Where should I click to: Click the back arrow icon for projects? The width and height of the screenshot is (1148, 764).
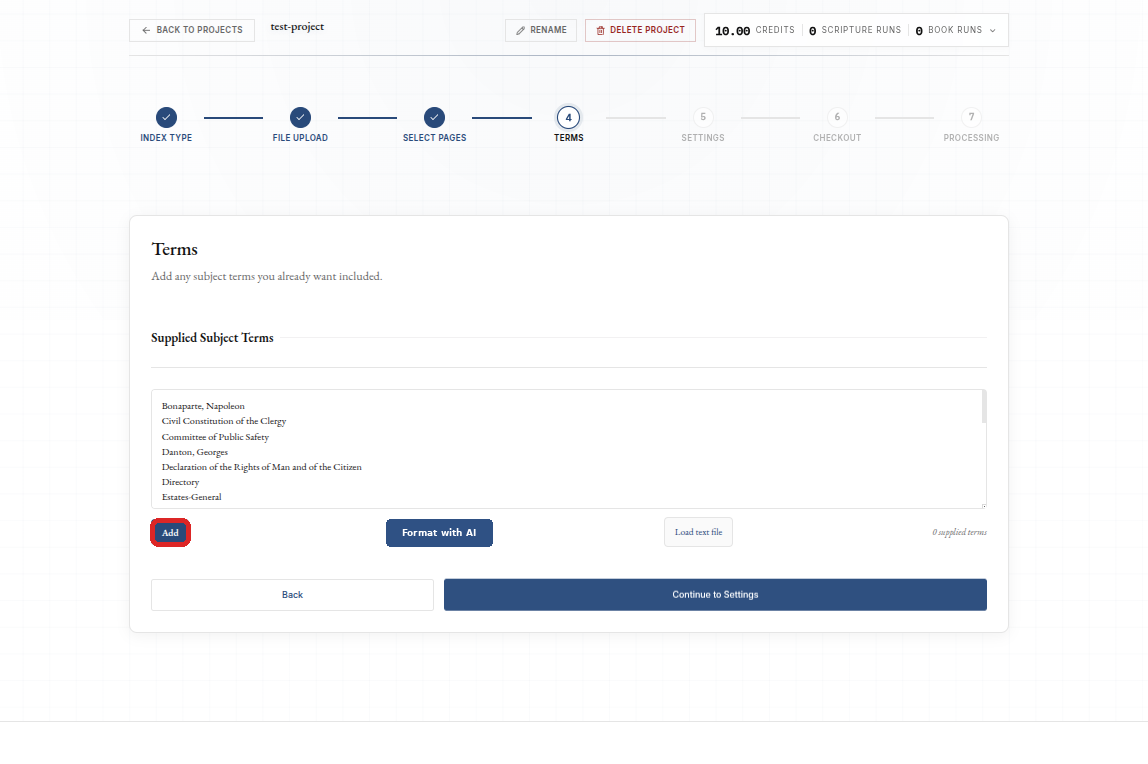click(146, 30)
